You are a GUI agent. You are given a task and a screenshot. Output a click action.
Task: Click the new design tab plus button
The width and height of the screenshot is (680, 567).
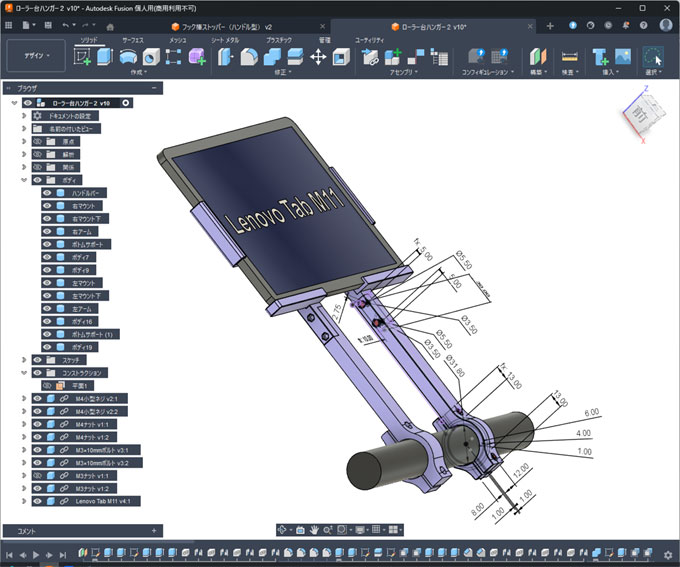[x=550, y=24]
